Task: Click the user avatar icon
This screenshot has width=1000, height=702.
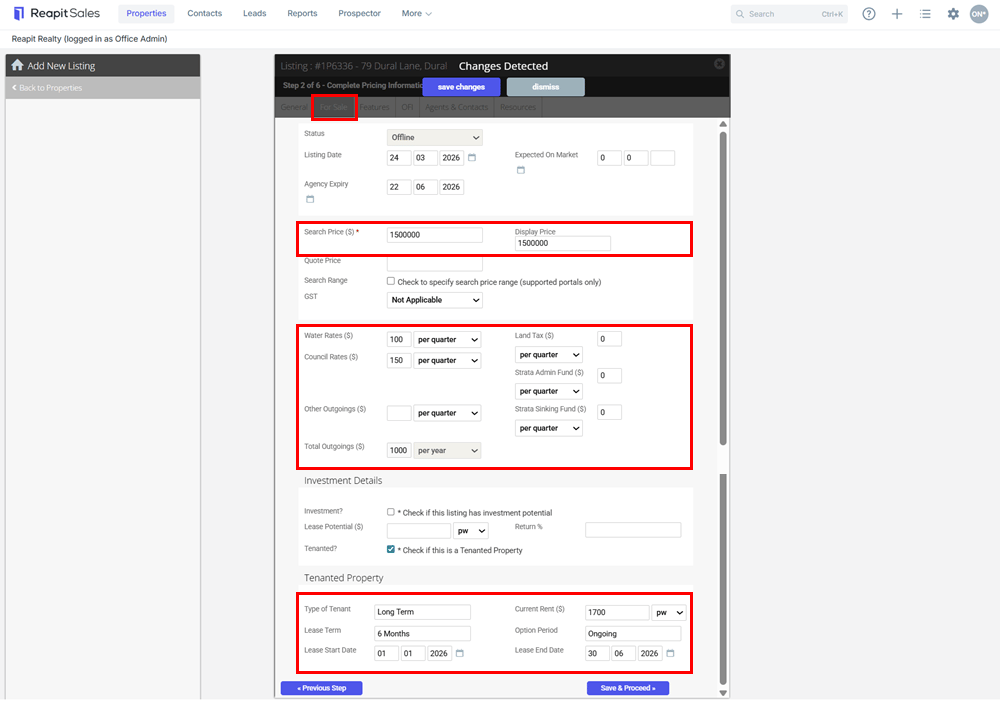Action: pyautogui.click(x=979, y=13)
